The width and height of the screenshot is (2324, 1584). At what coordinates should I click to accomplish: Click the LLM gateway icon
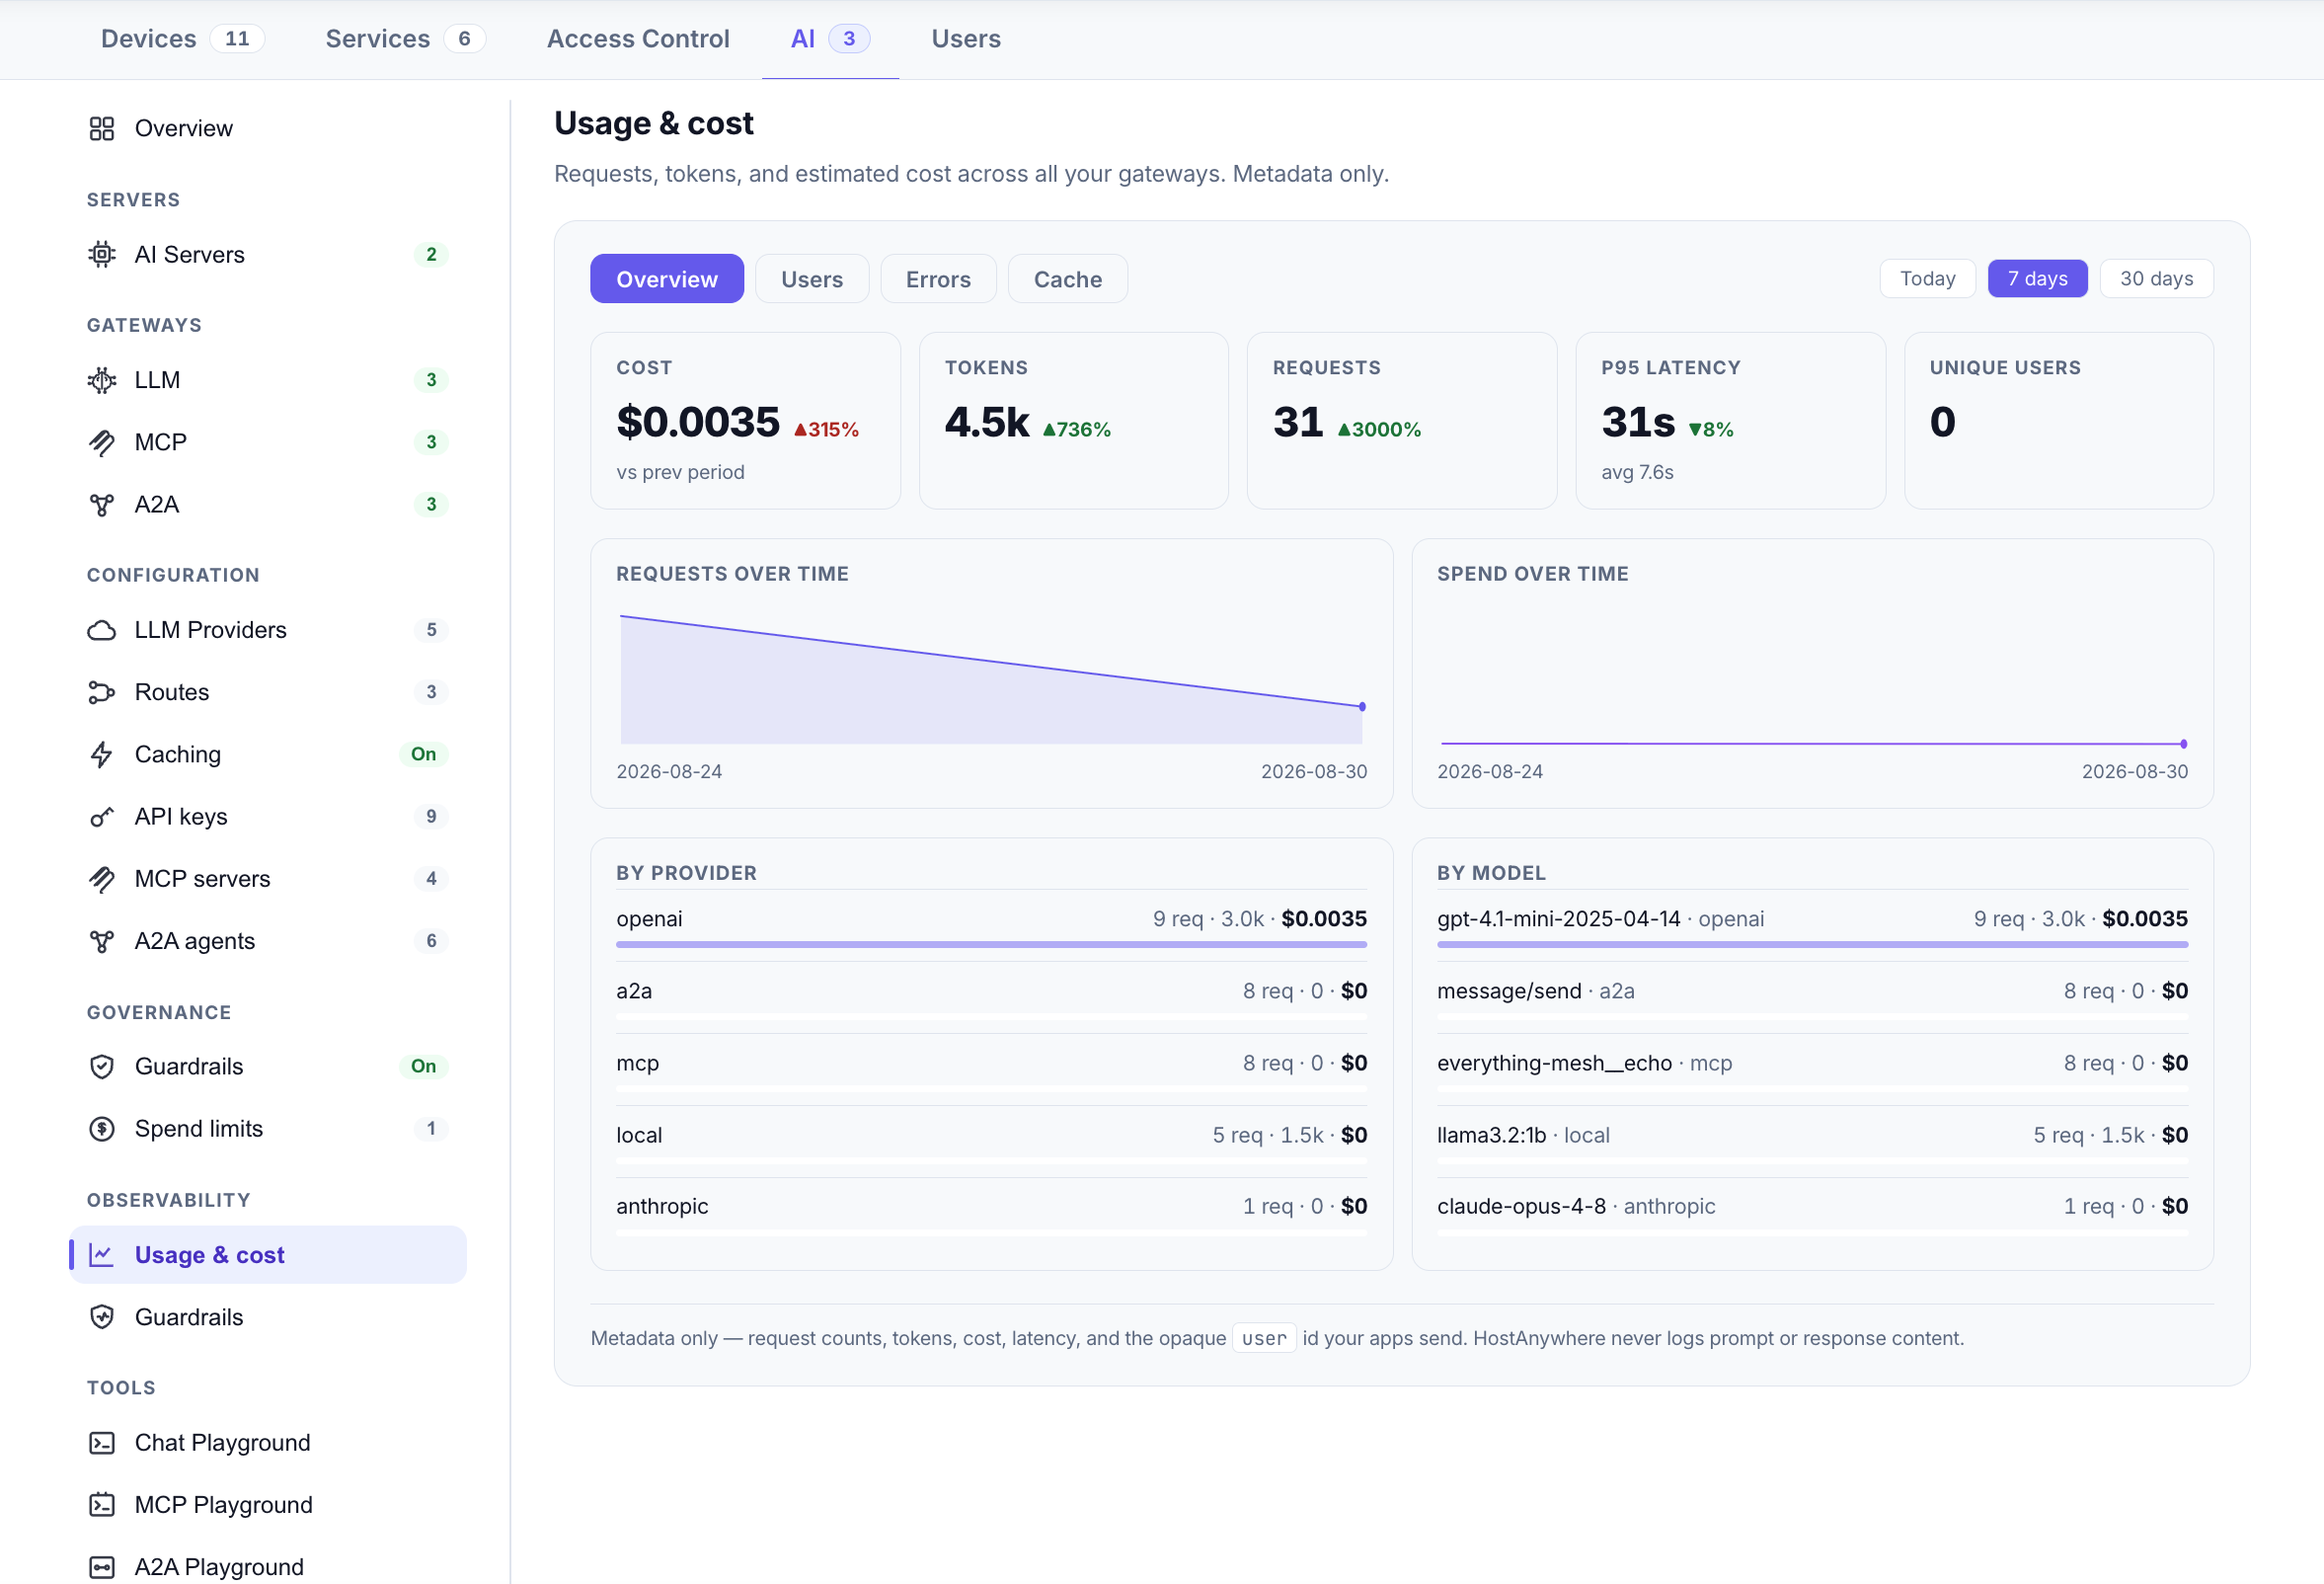click(102, 380)
